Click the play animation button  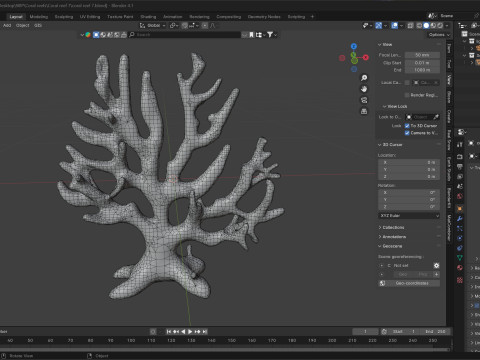[x=190, y=332]
